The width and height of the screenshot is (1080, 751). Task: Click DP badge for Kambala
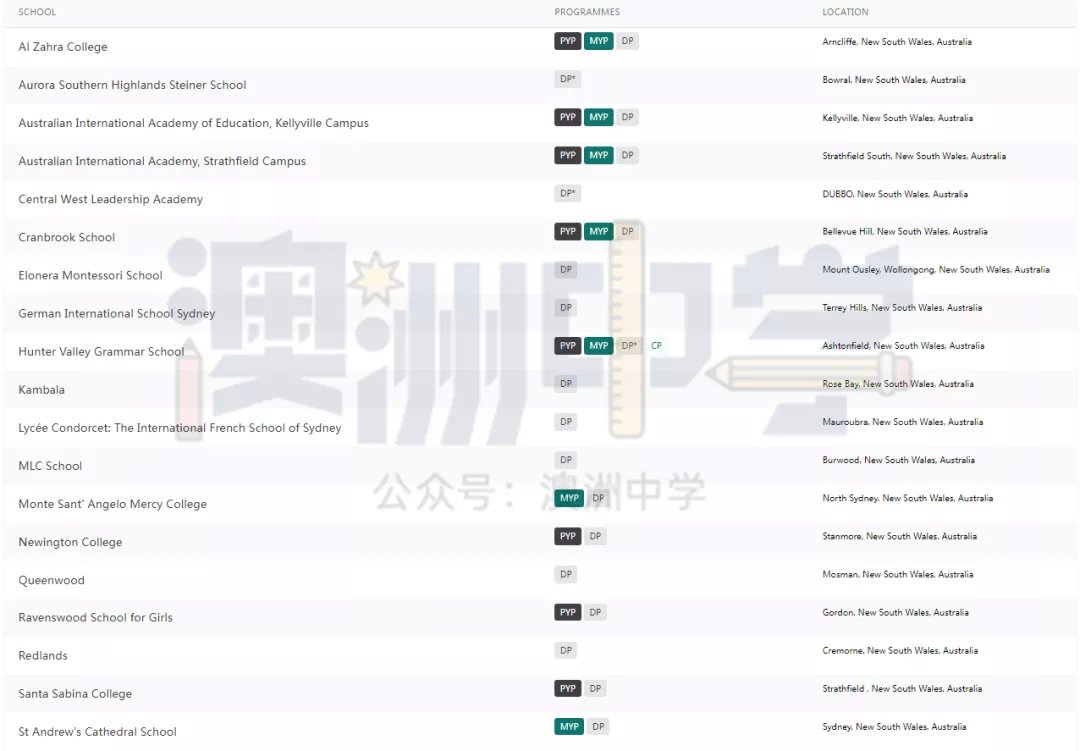(565, 384)
